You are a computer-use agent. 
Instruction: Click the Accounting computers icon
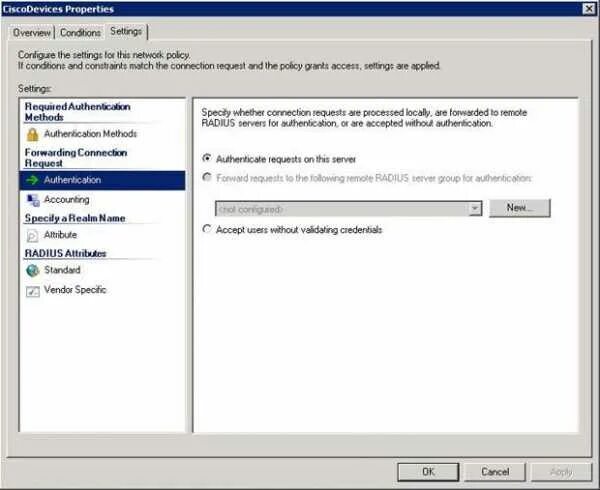[33, 200]
